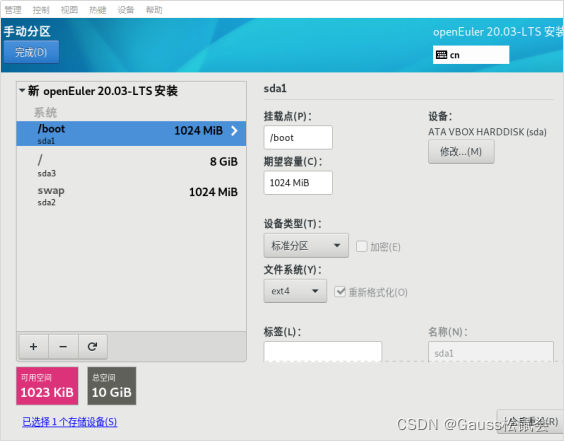The image size is (565, 442).
Task: Click the 系统 group heading
Action: click(x=45, y=112)
